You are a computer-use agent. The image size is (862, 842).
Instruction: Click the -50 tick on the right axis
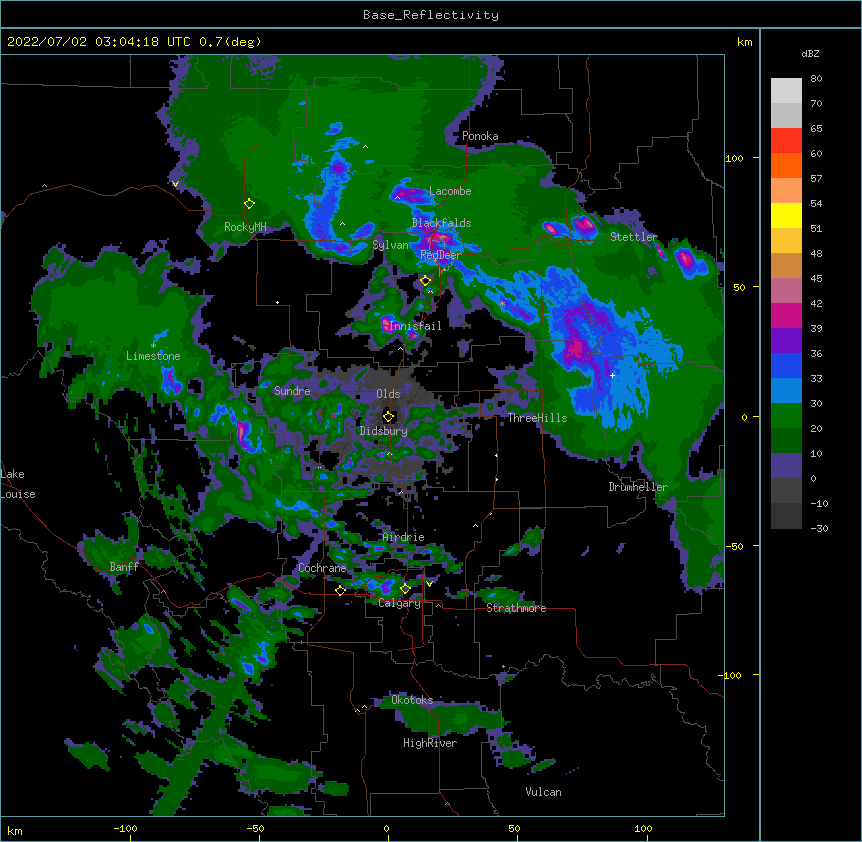coord(736,546)
